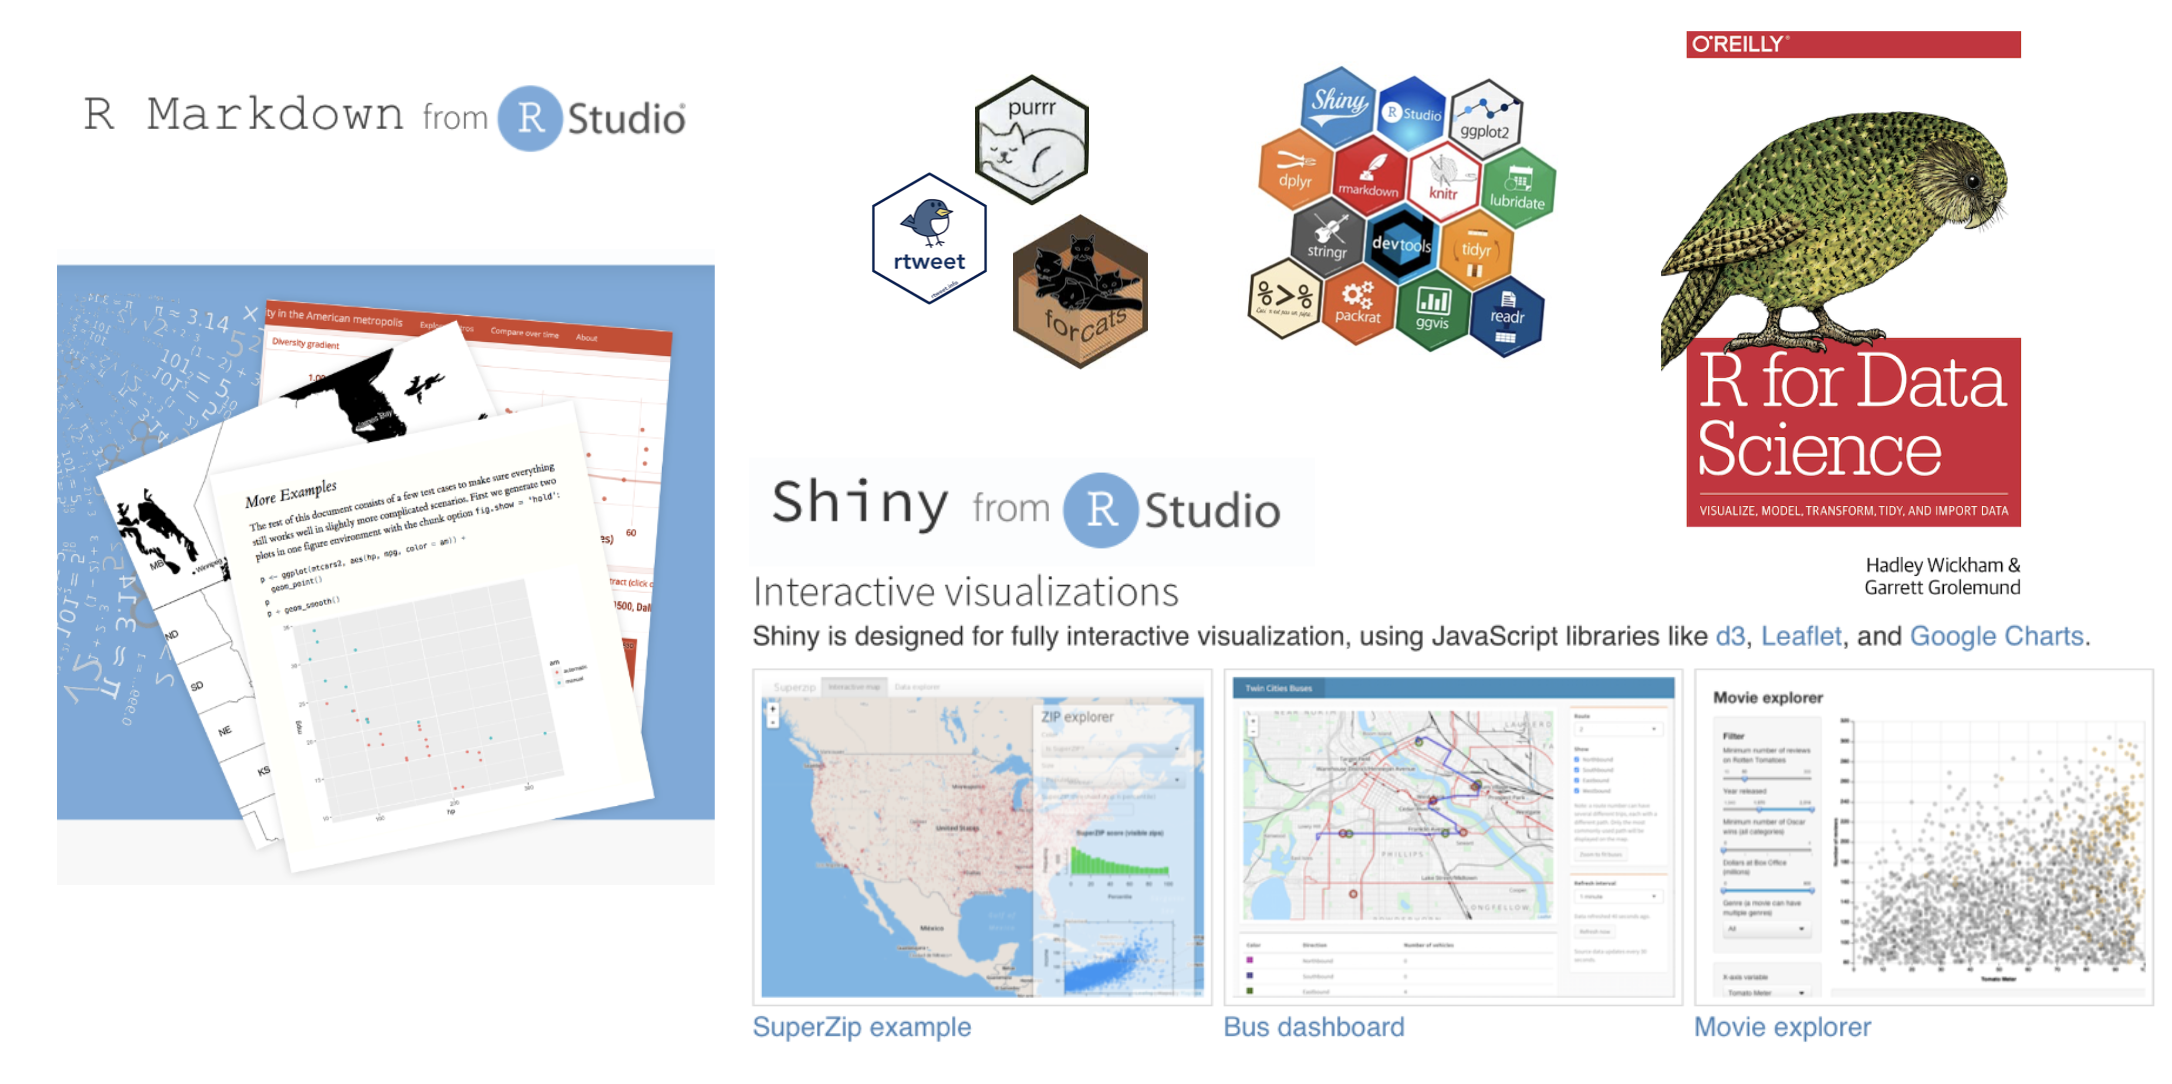The image size is (2172, 1084).
Task: Select the Shiny hexagon badge
Action: [x=1338, y=104]
